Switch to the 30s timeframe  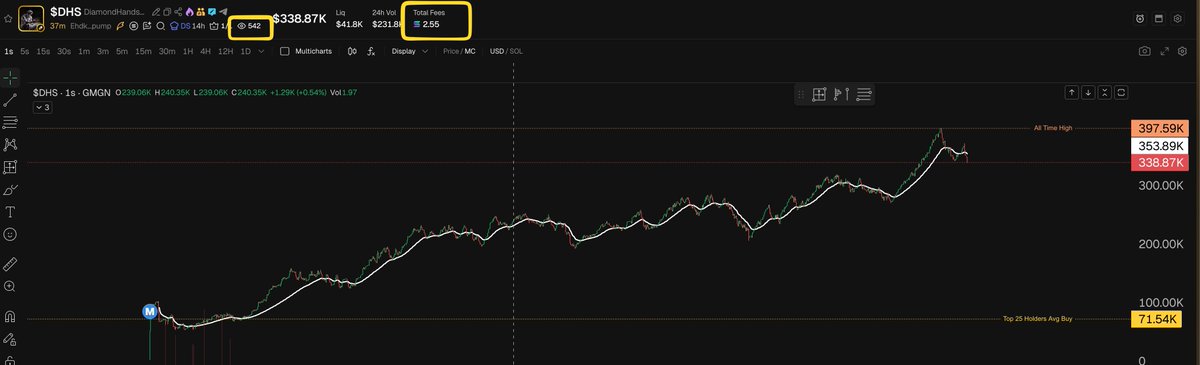tap(64, 51)
